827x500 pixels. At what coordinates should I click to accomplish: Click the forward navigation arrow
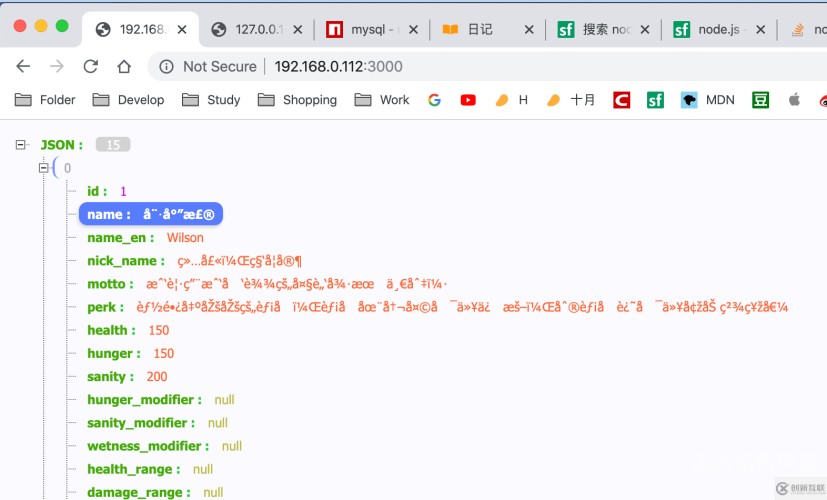coord(56,66)
